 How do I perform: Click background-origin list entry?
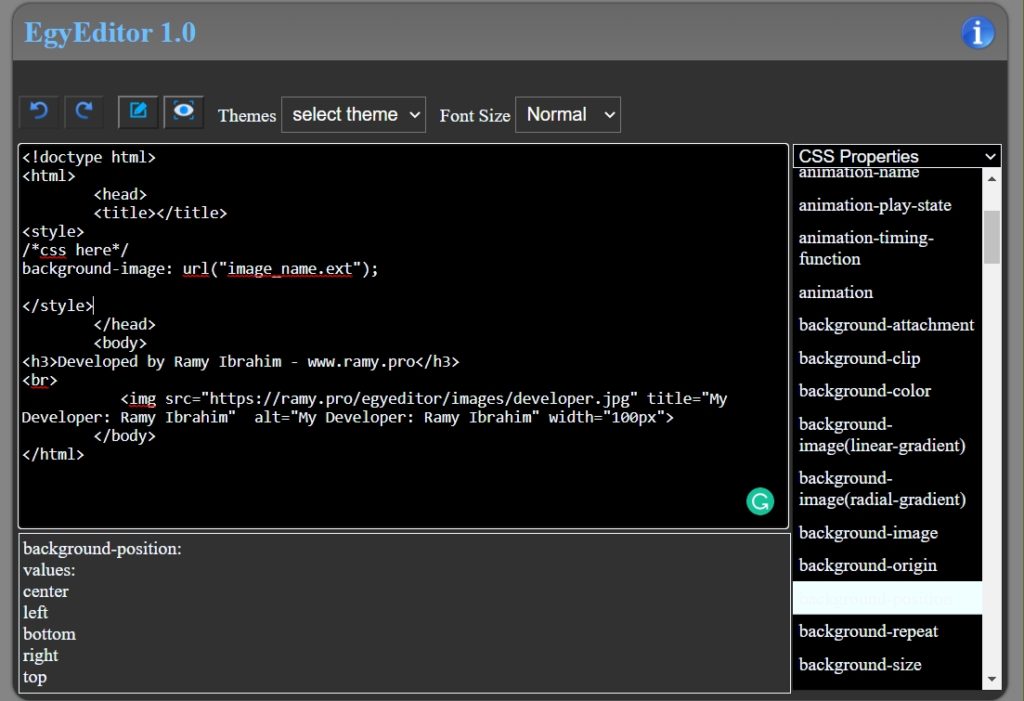(867, 565)
